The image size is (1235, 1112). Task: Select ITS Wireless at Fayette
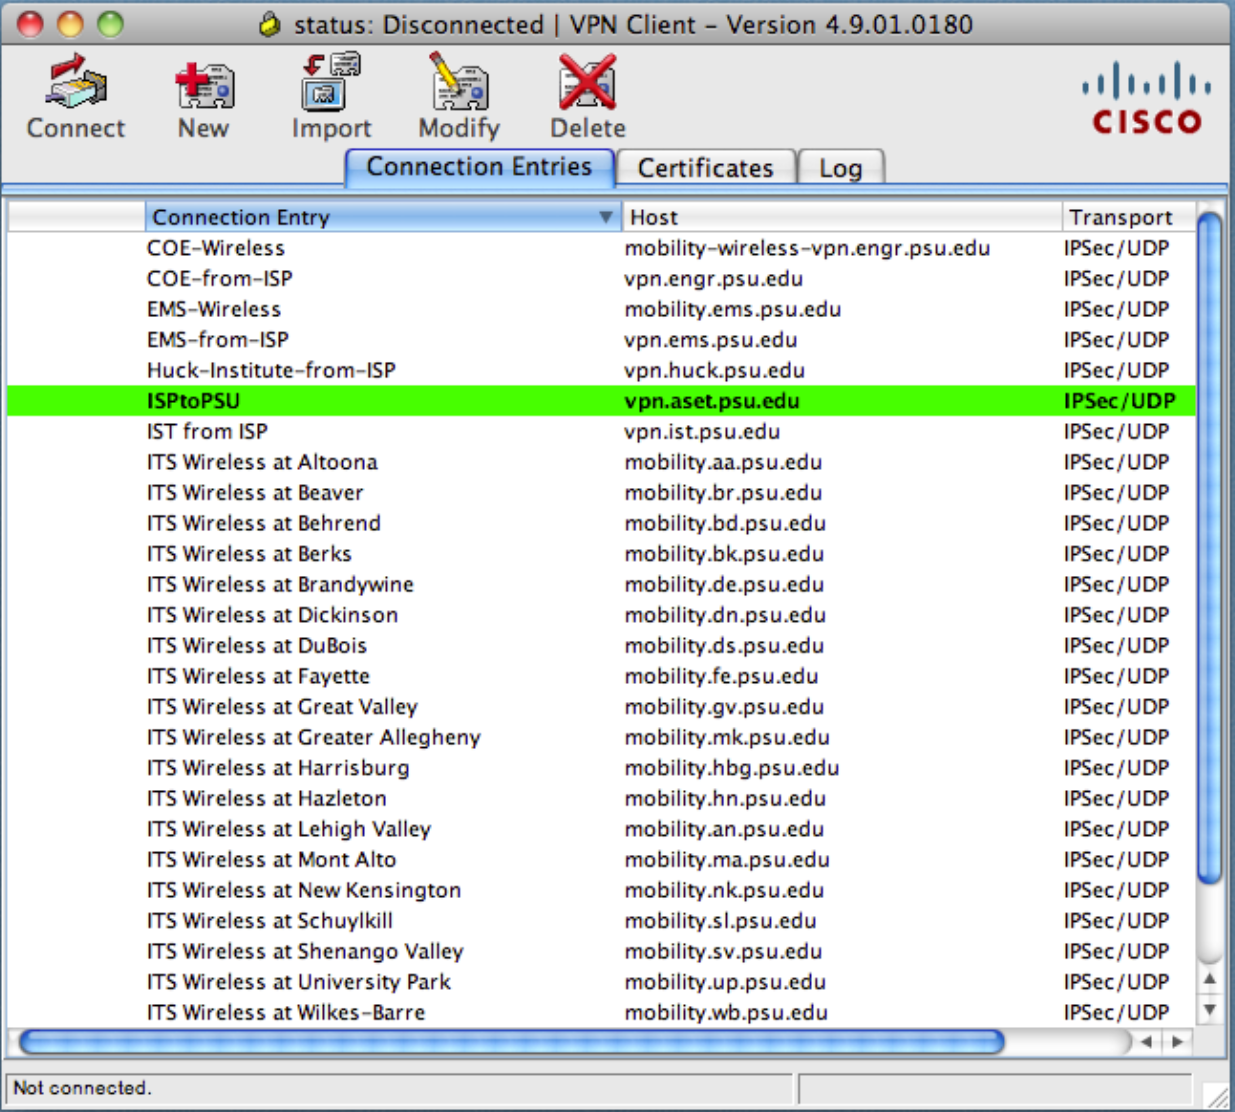coord(601,676)
